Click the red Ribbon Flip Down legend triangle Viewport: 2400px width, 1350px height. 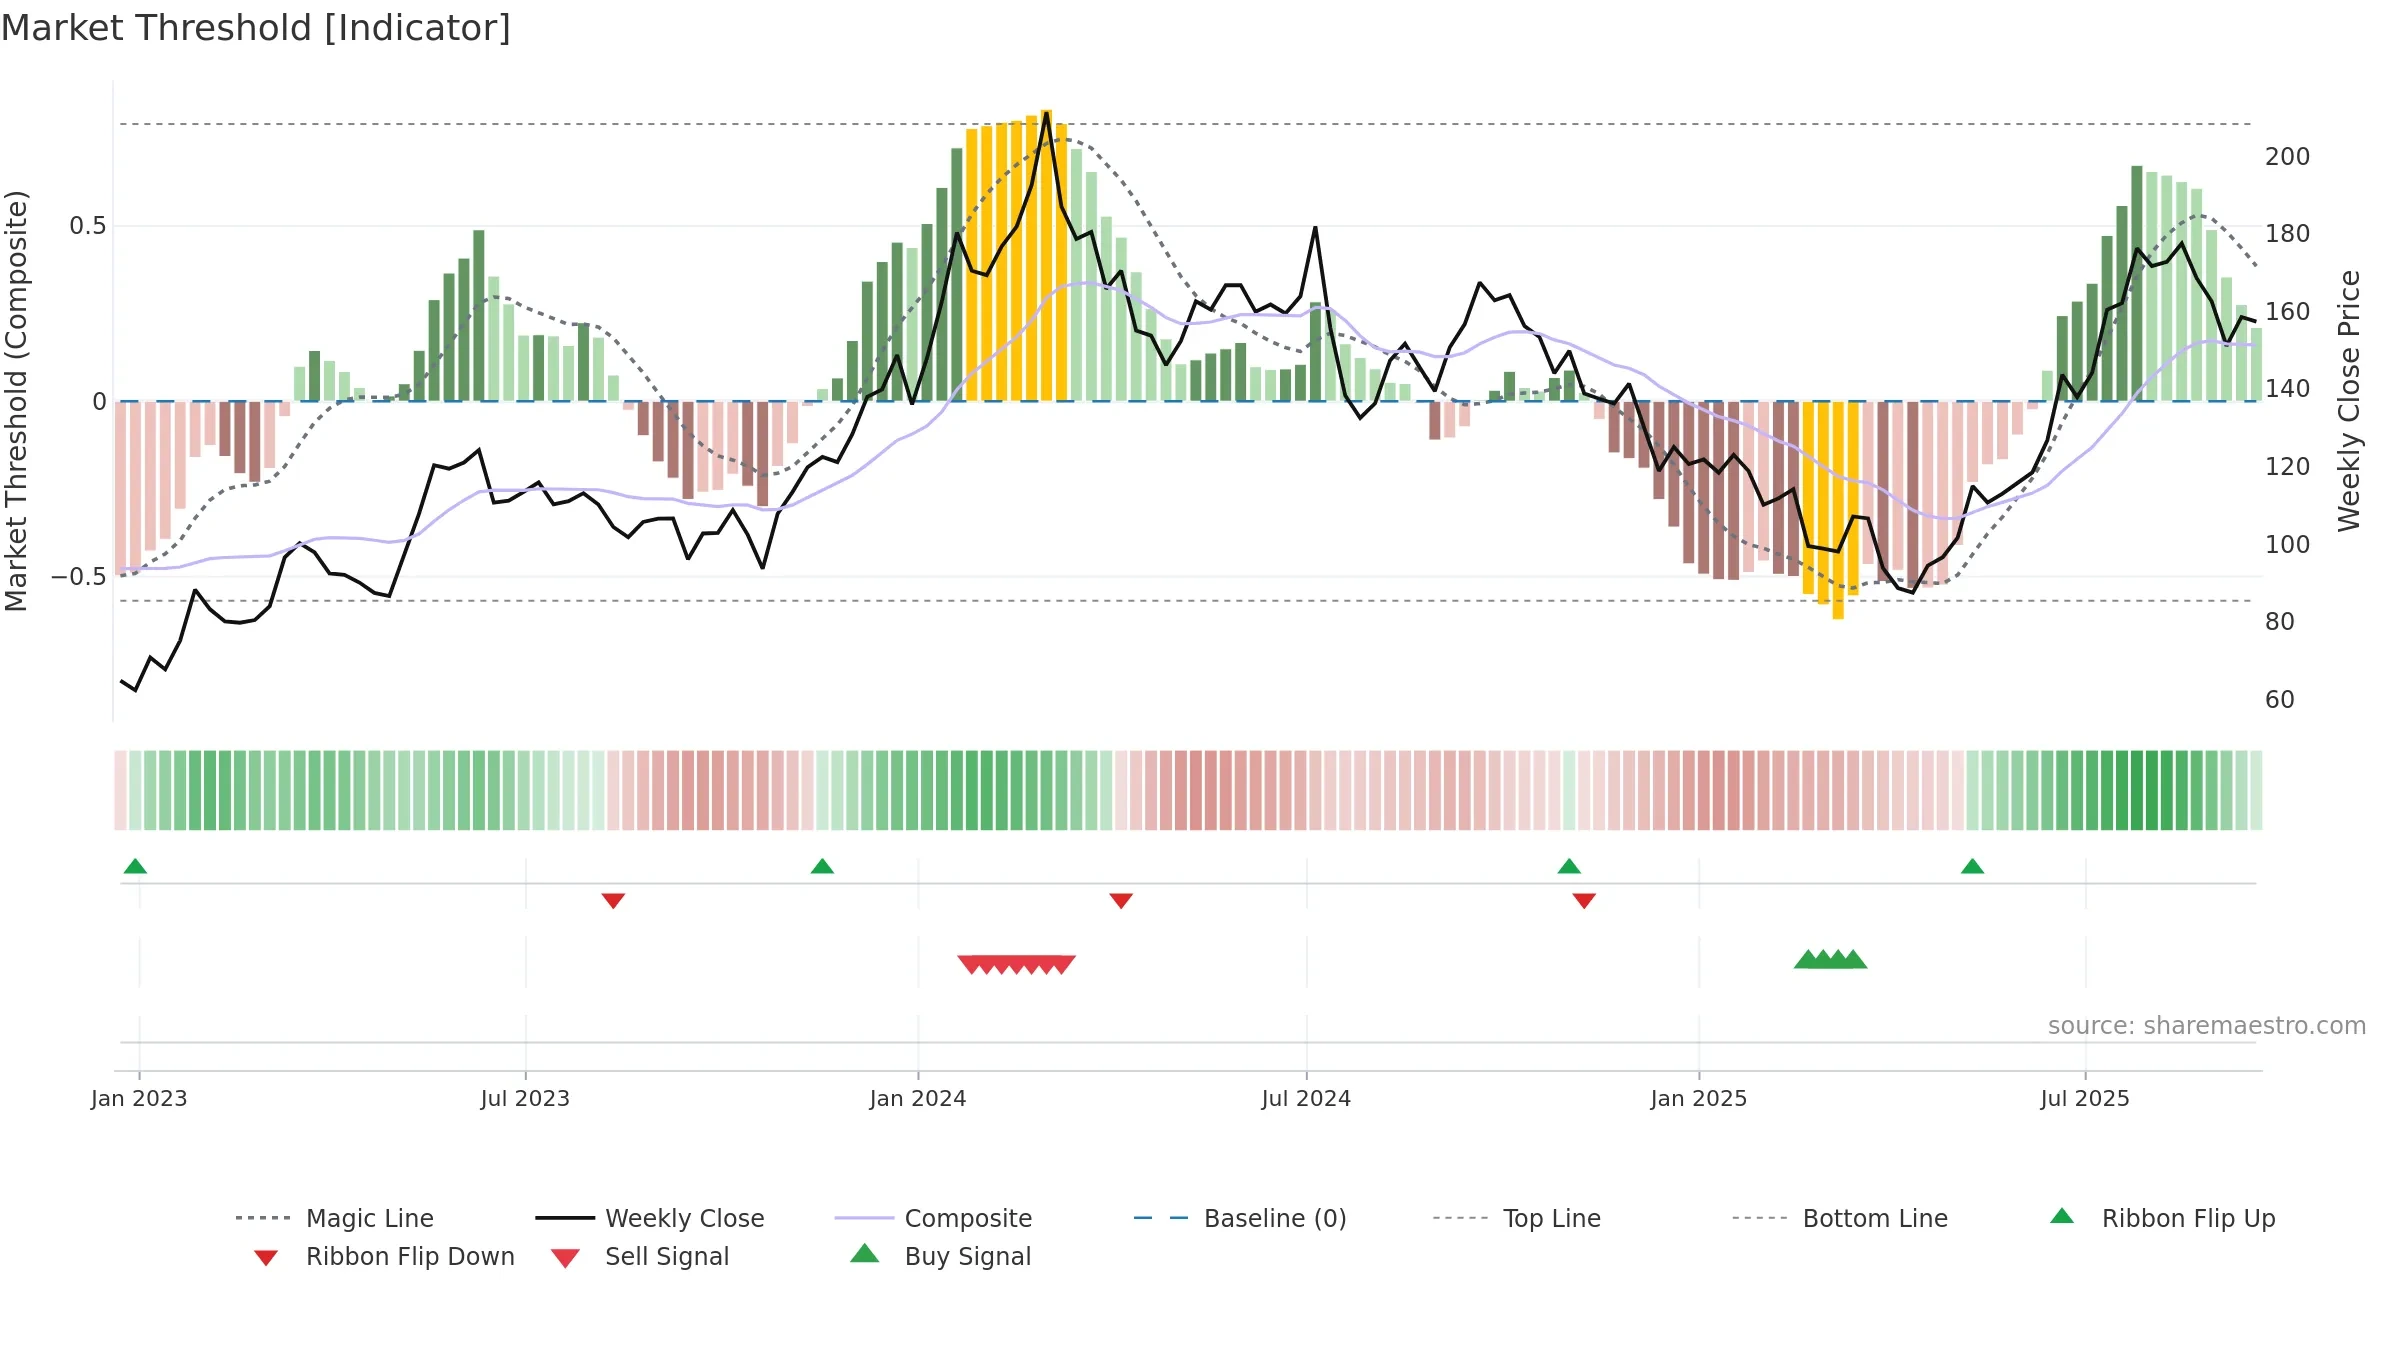pyautogui.click(x=266, y=1258)
